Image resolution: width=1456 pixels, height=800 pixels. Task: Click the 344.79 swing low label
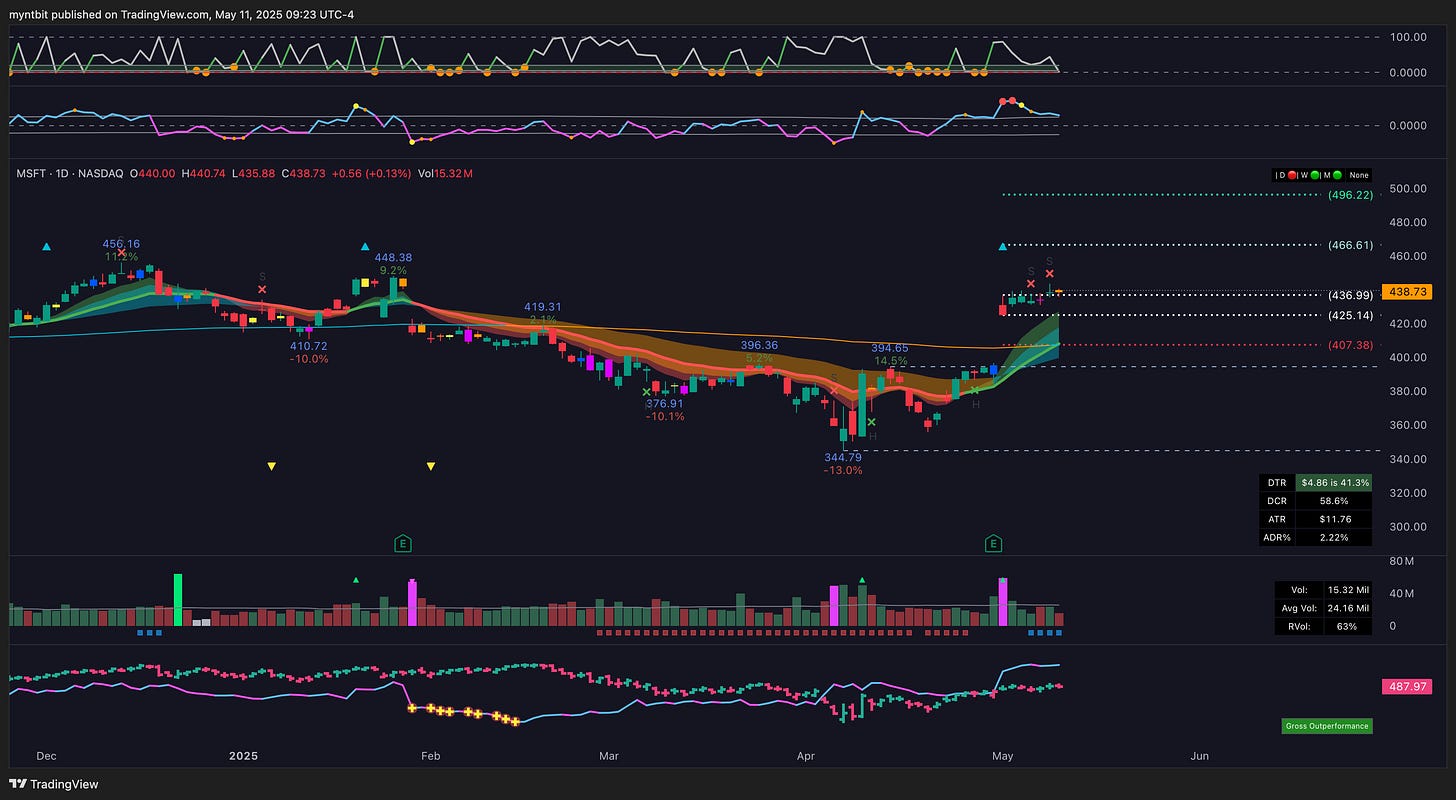point(843,457)
